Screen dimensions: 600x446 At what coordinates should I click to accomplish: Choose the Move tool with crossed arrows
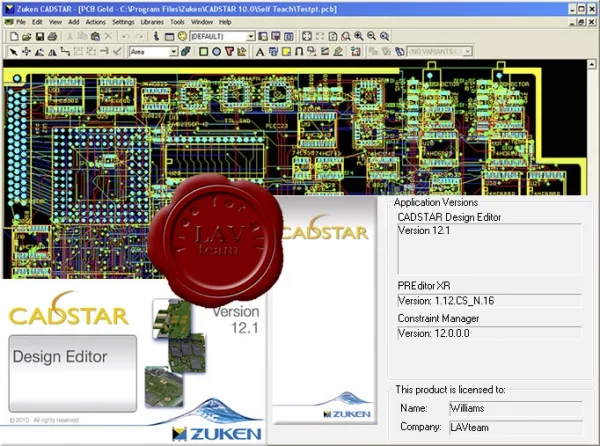point(26,51)
